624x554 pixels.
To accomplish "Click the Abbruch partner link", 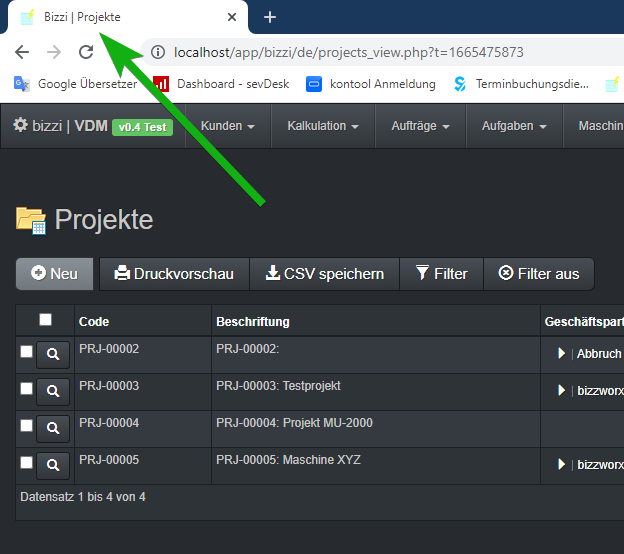I will pos(599,354).
